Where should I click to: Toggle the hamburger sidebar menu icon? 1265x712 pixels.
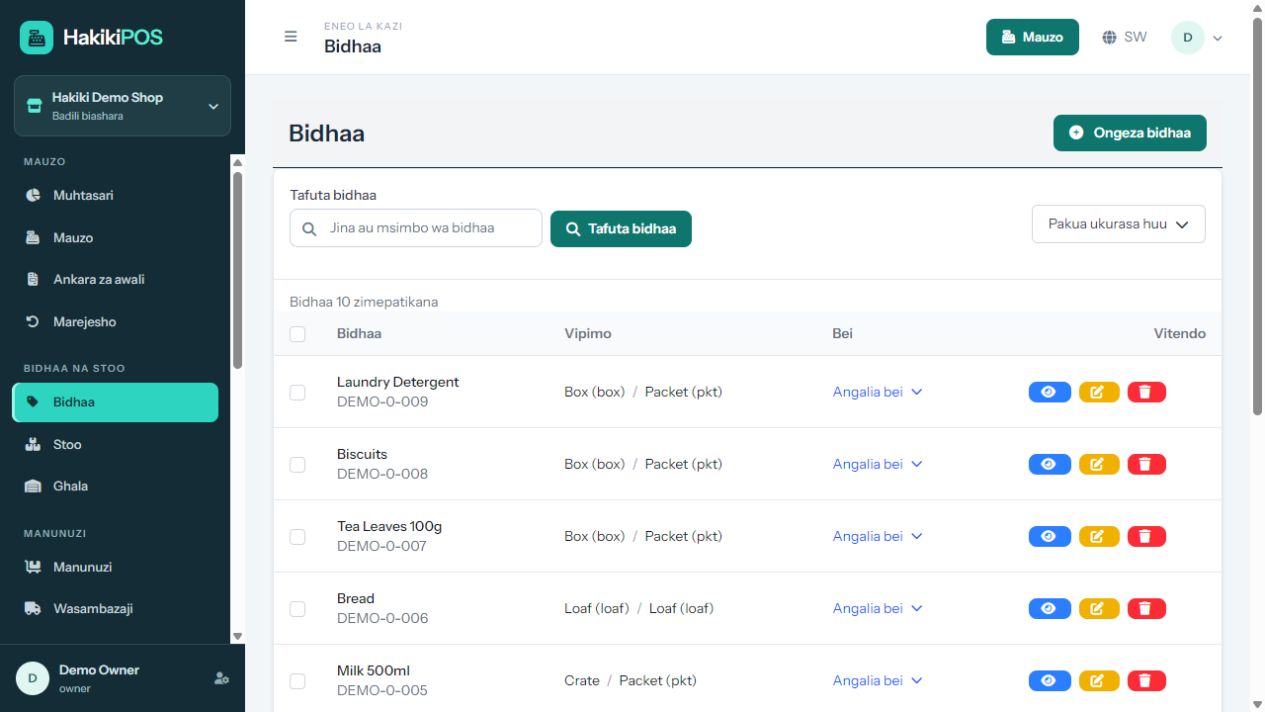[x=291, y=36]
